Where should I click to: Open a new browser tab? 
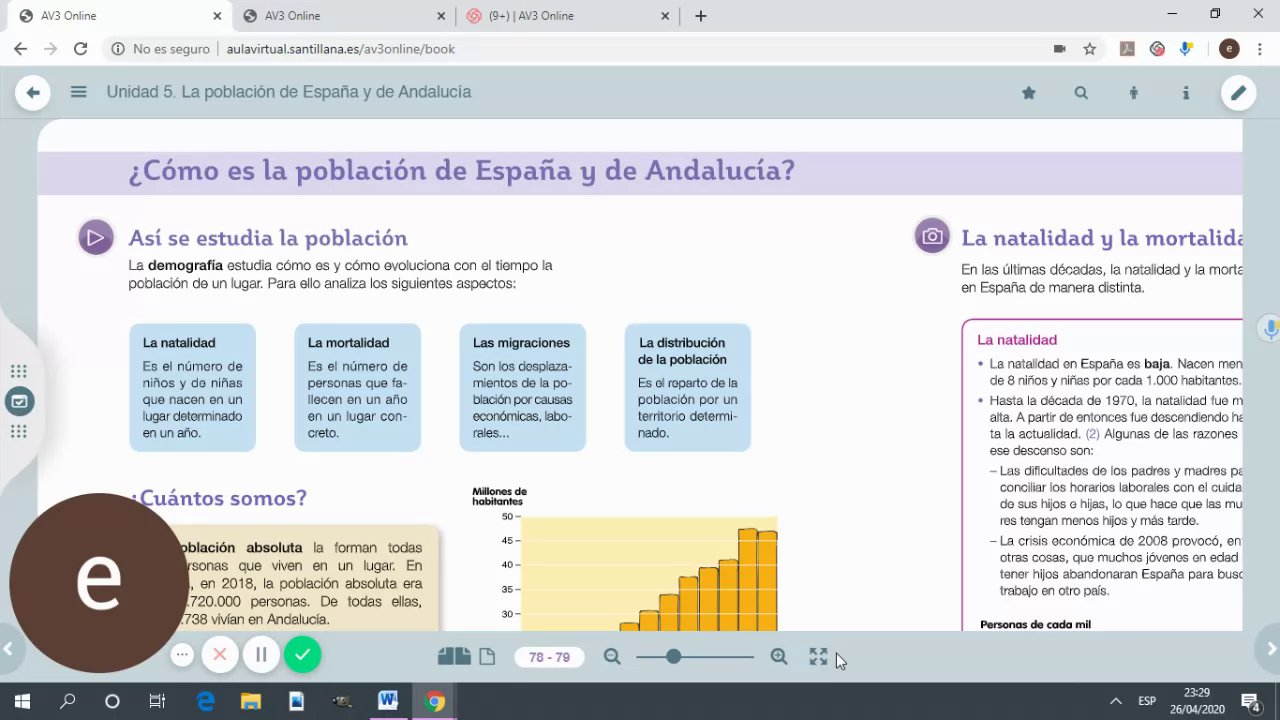(701, 16)
